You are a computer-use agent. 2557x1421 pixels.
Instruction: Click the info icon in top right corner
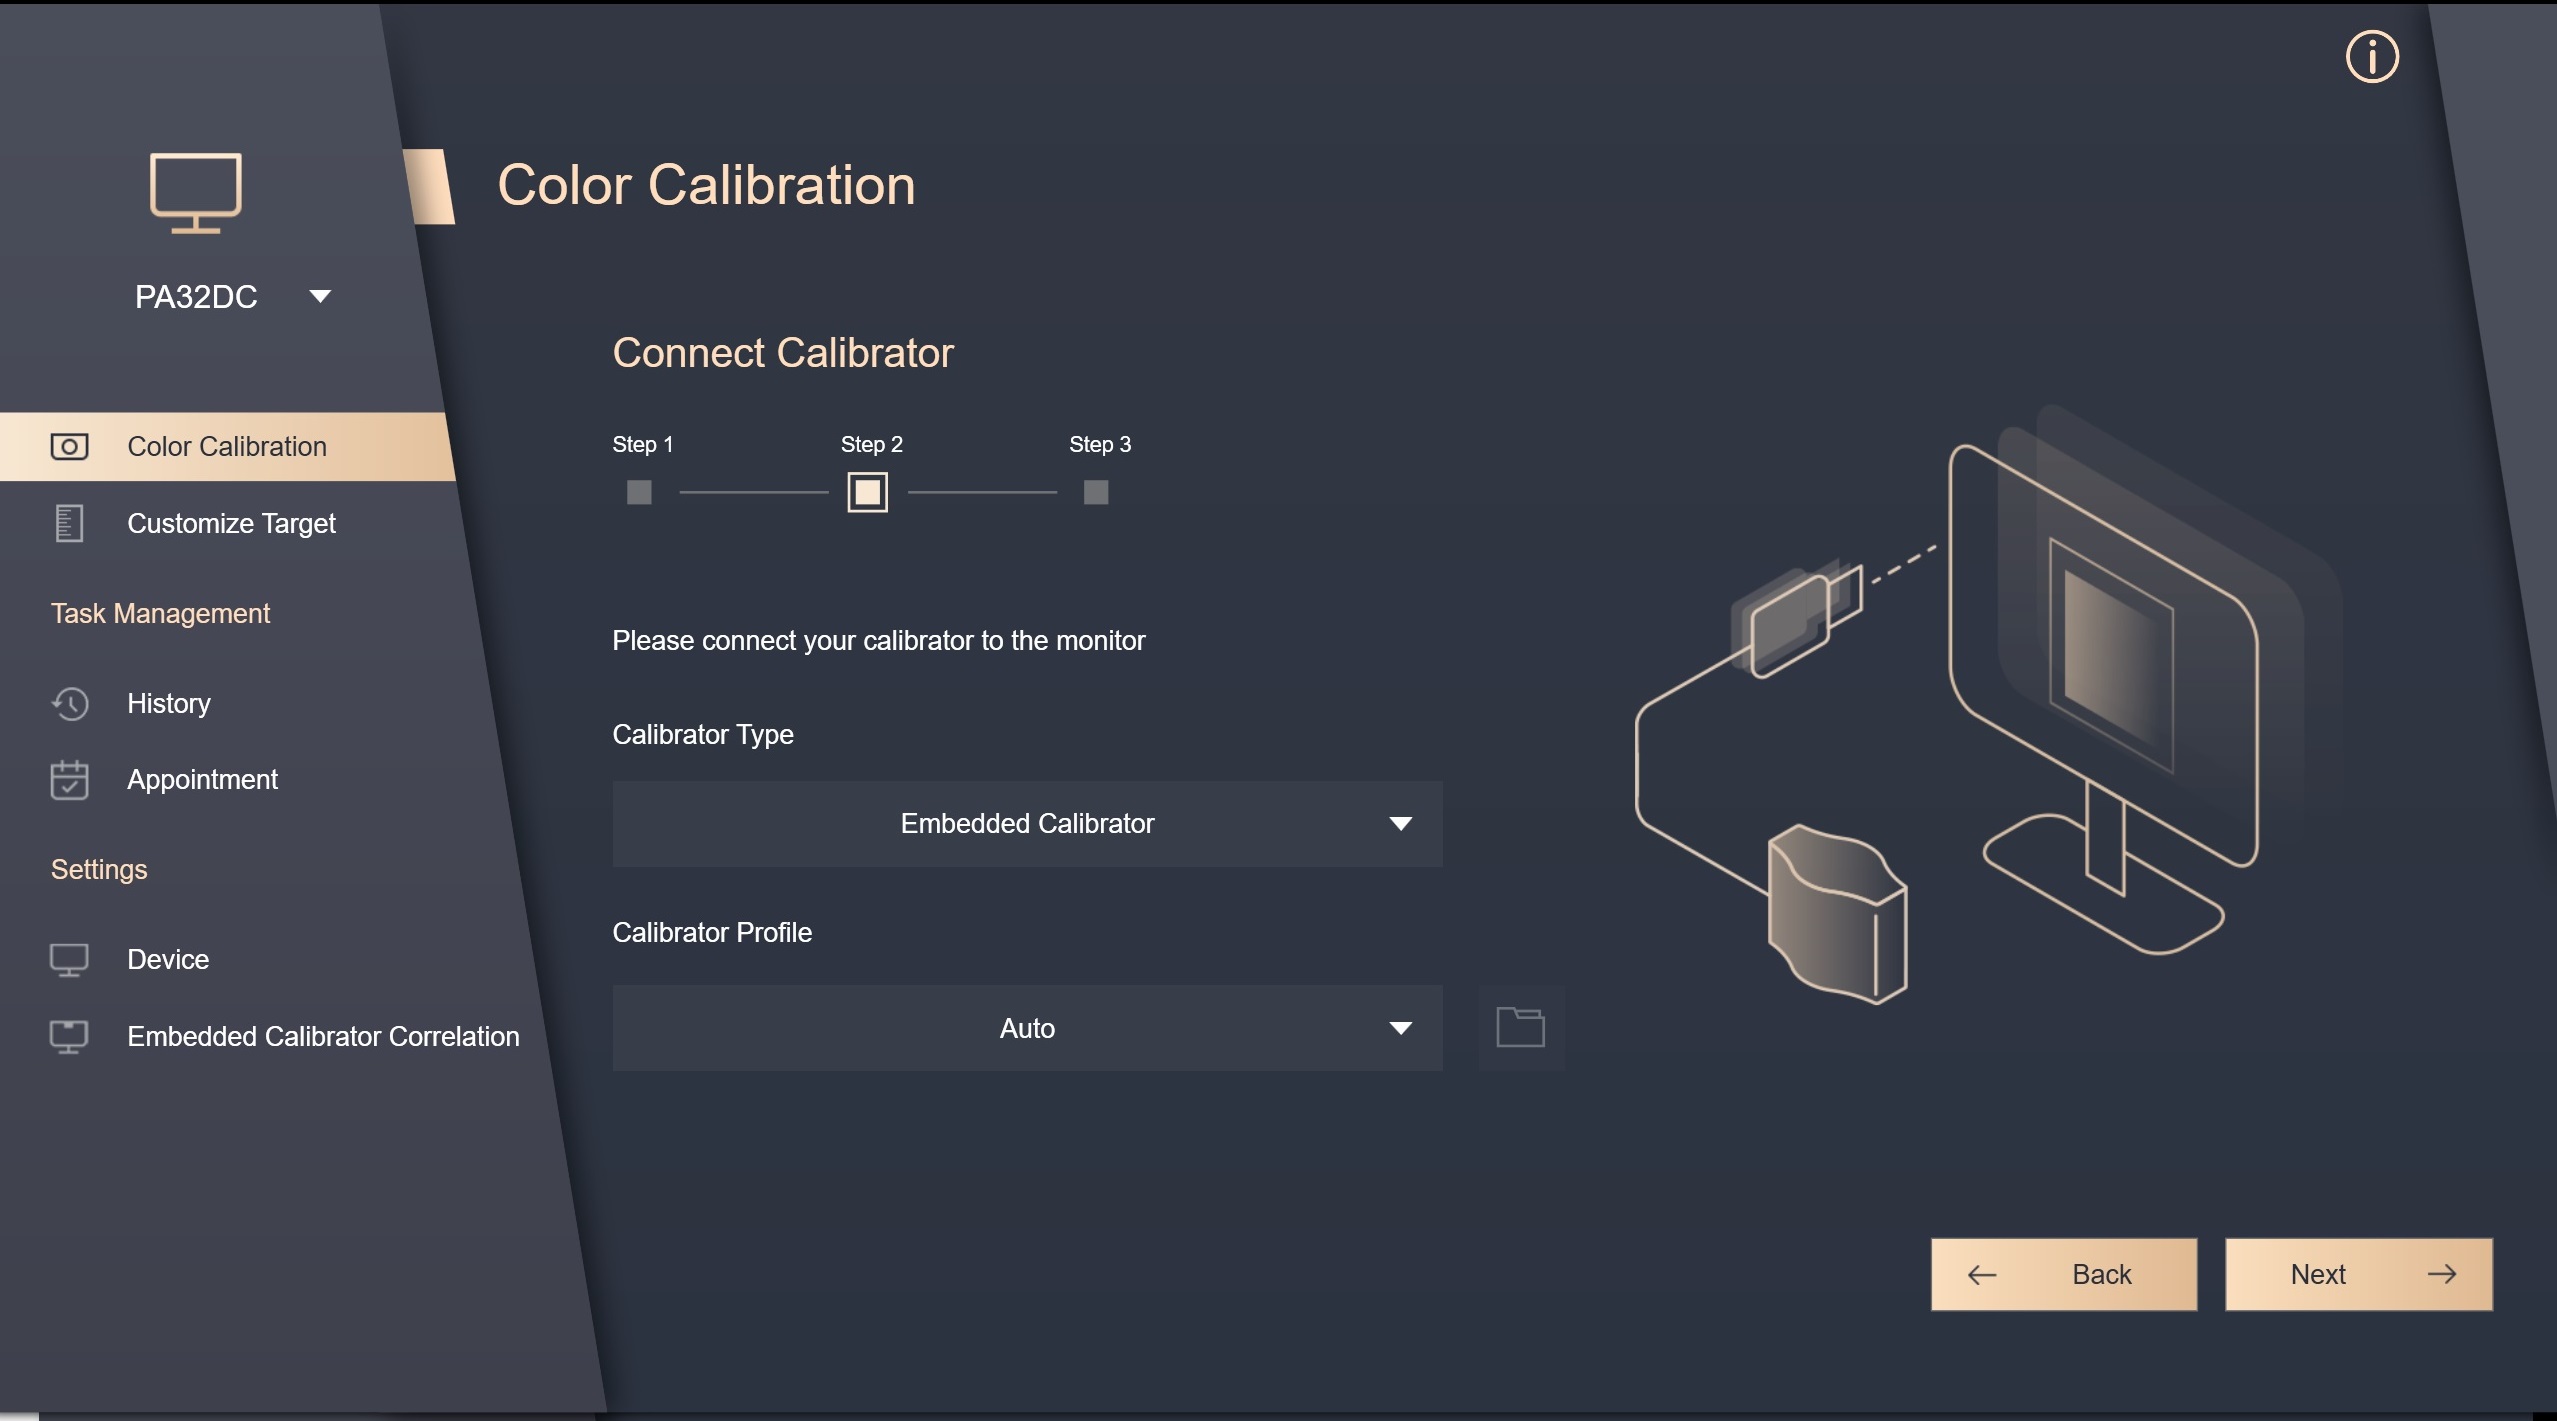(2370, 58)
